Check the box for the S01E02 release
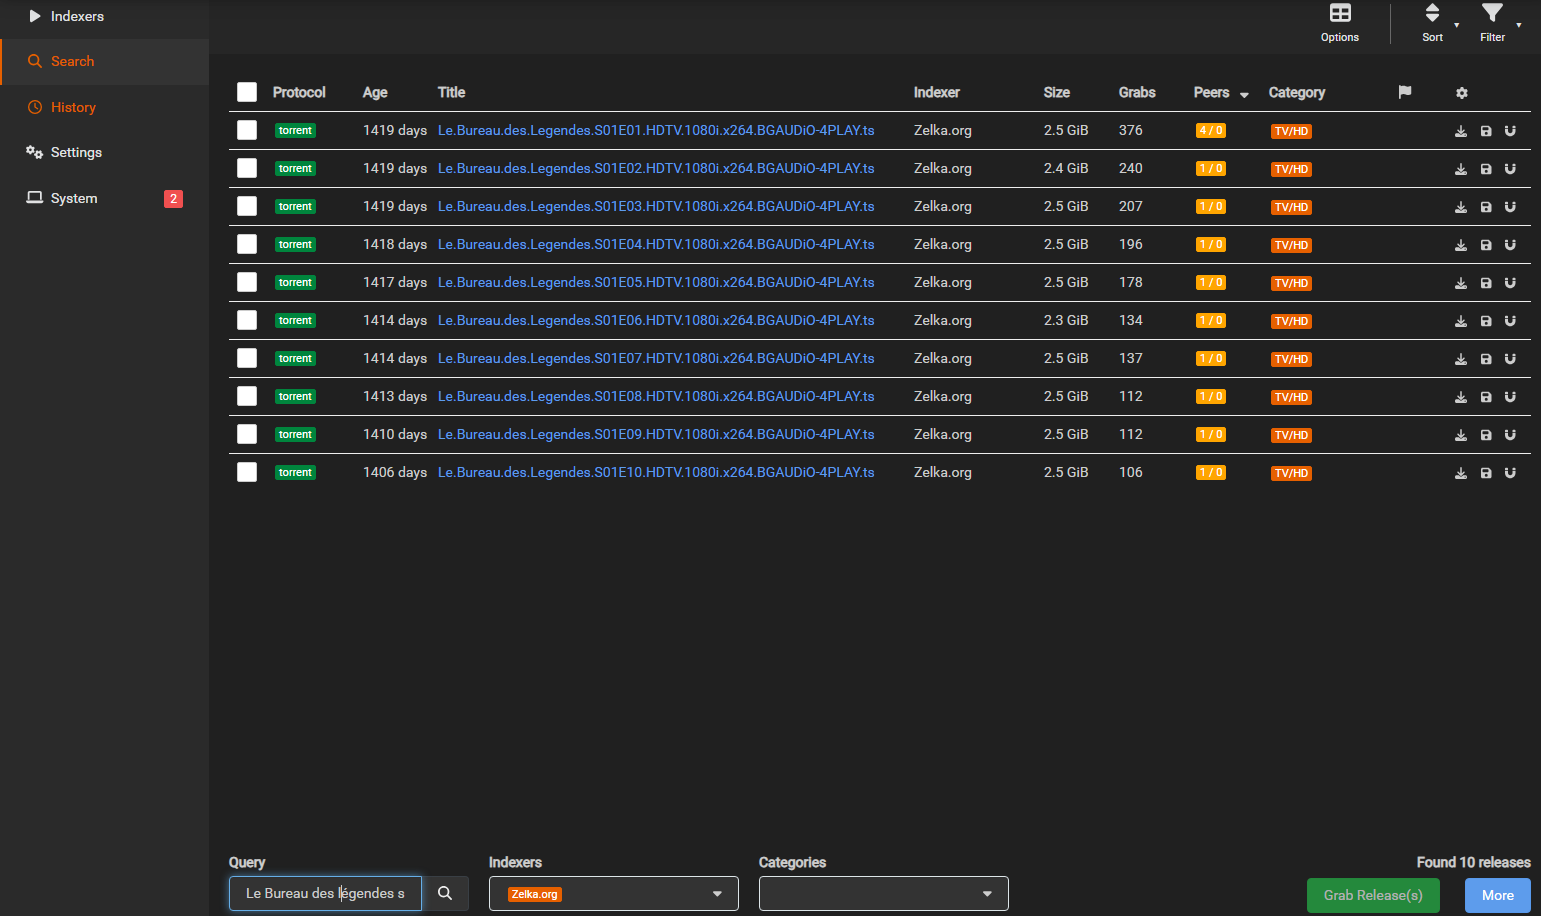 tap(247, 168)
